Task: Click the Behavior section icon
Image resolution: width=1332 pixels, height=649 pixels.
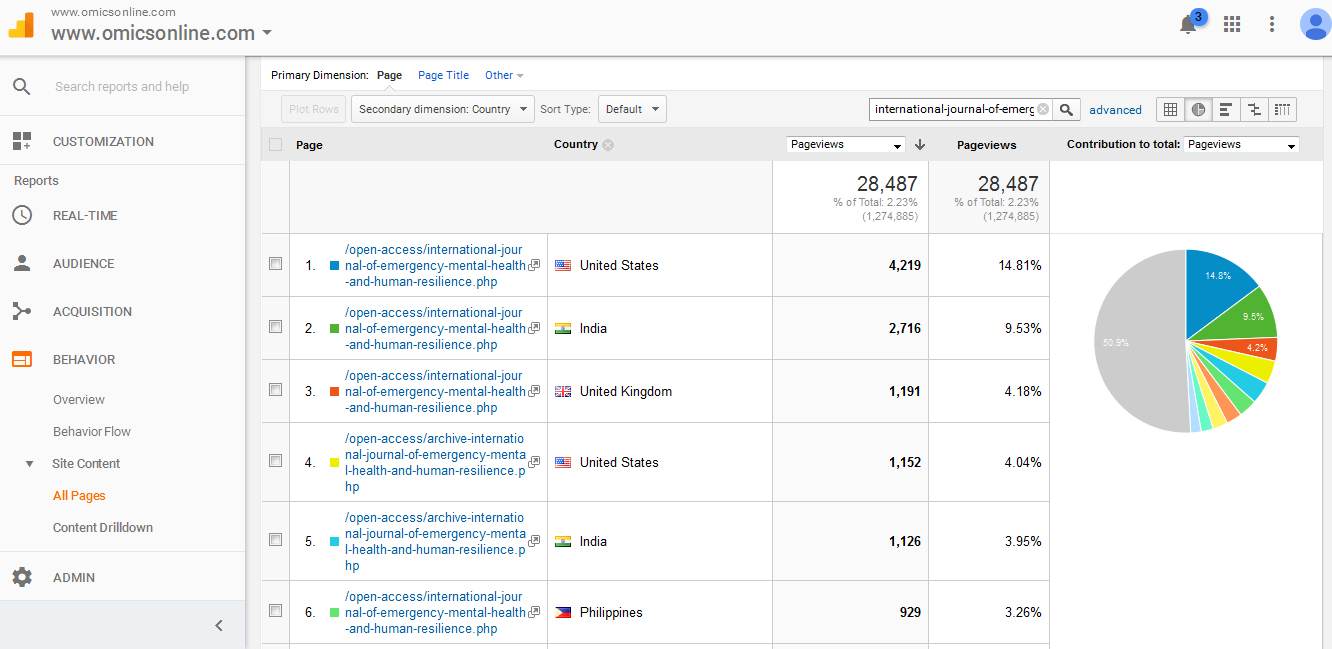Action: (22, 359)
